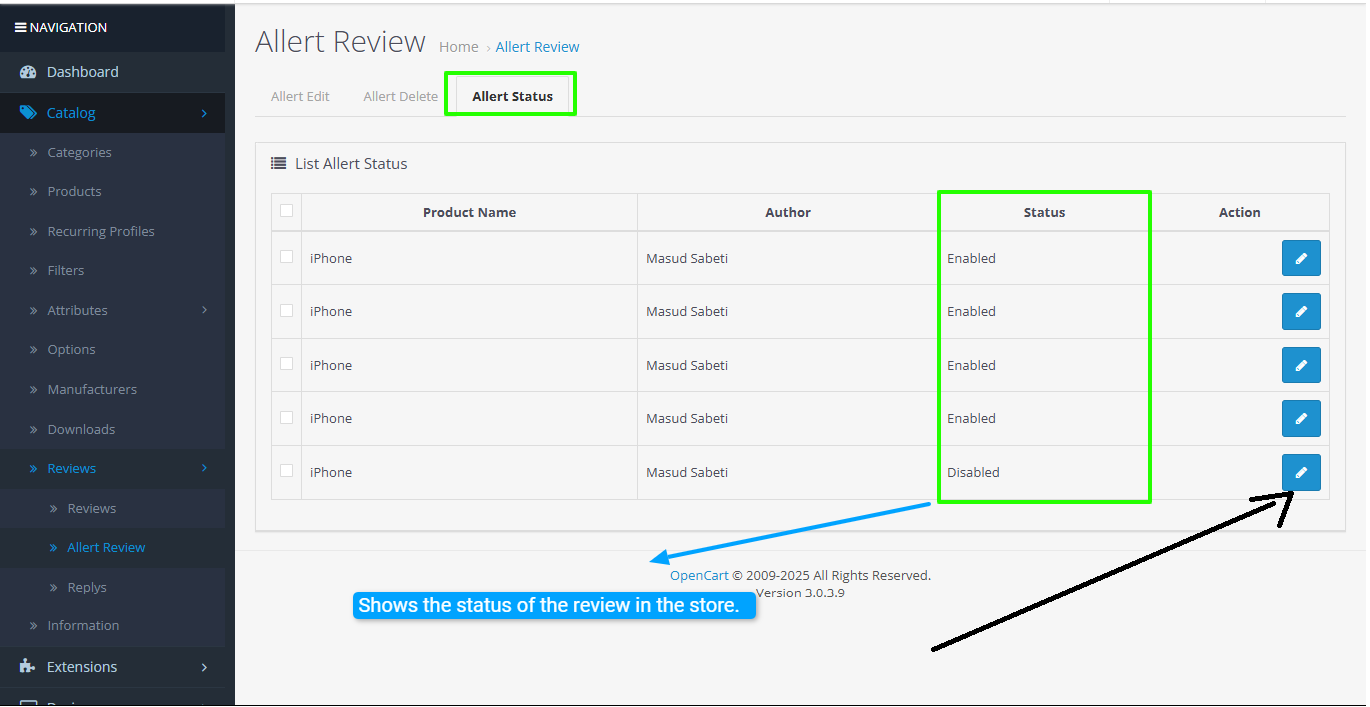The image size is (1370, 707).
Task: Switch to the Allert Delete tab
Action: click(400, 97)
